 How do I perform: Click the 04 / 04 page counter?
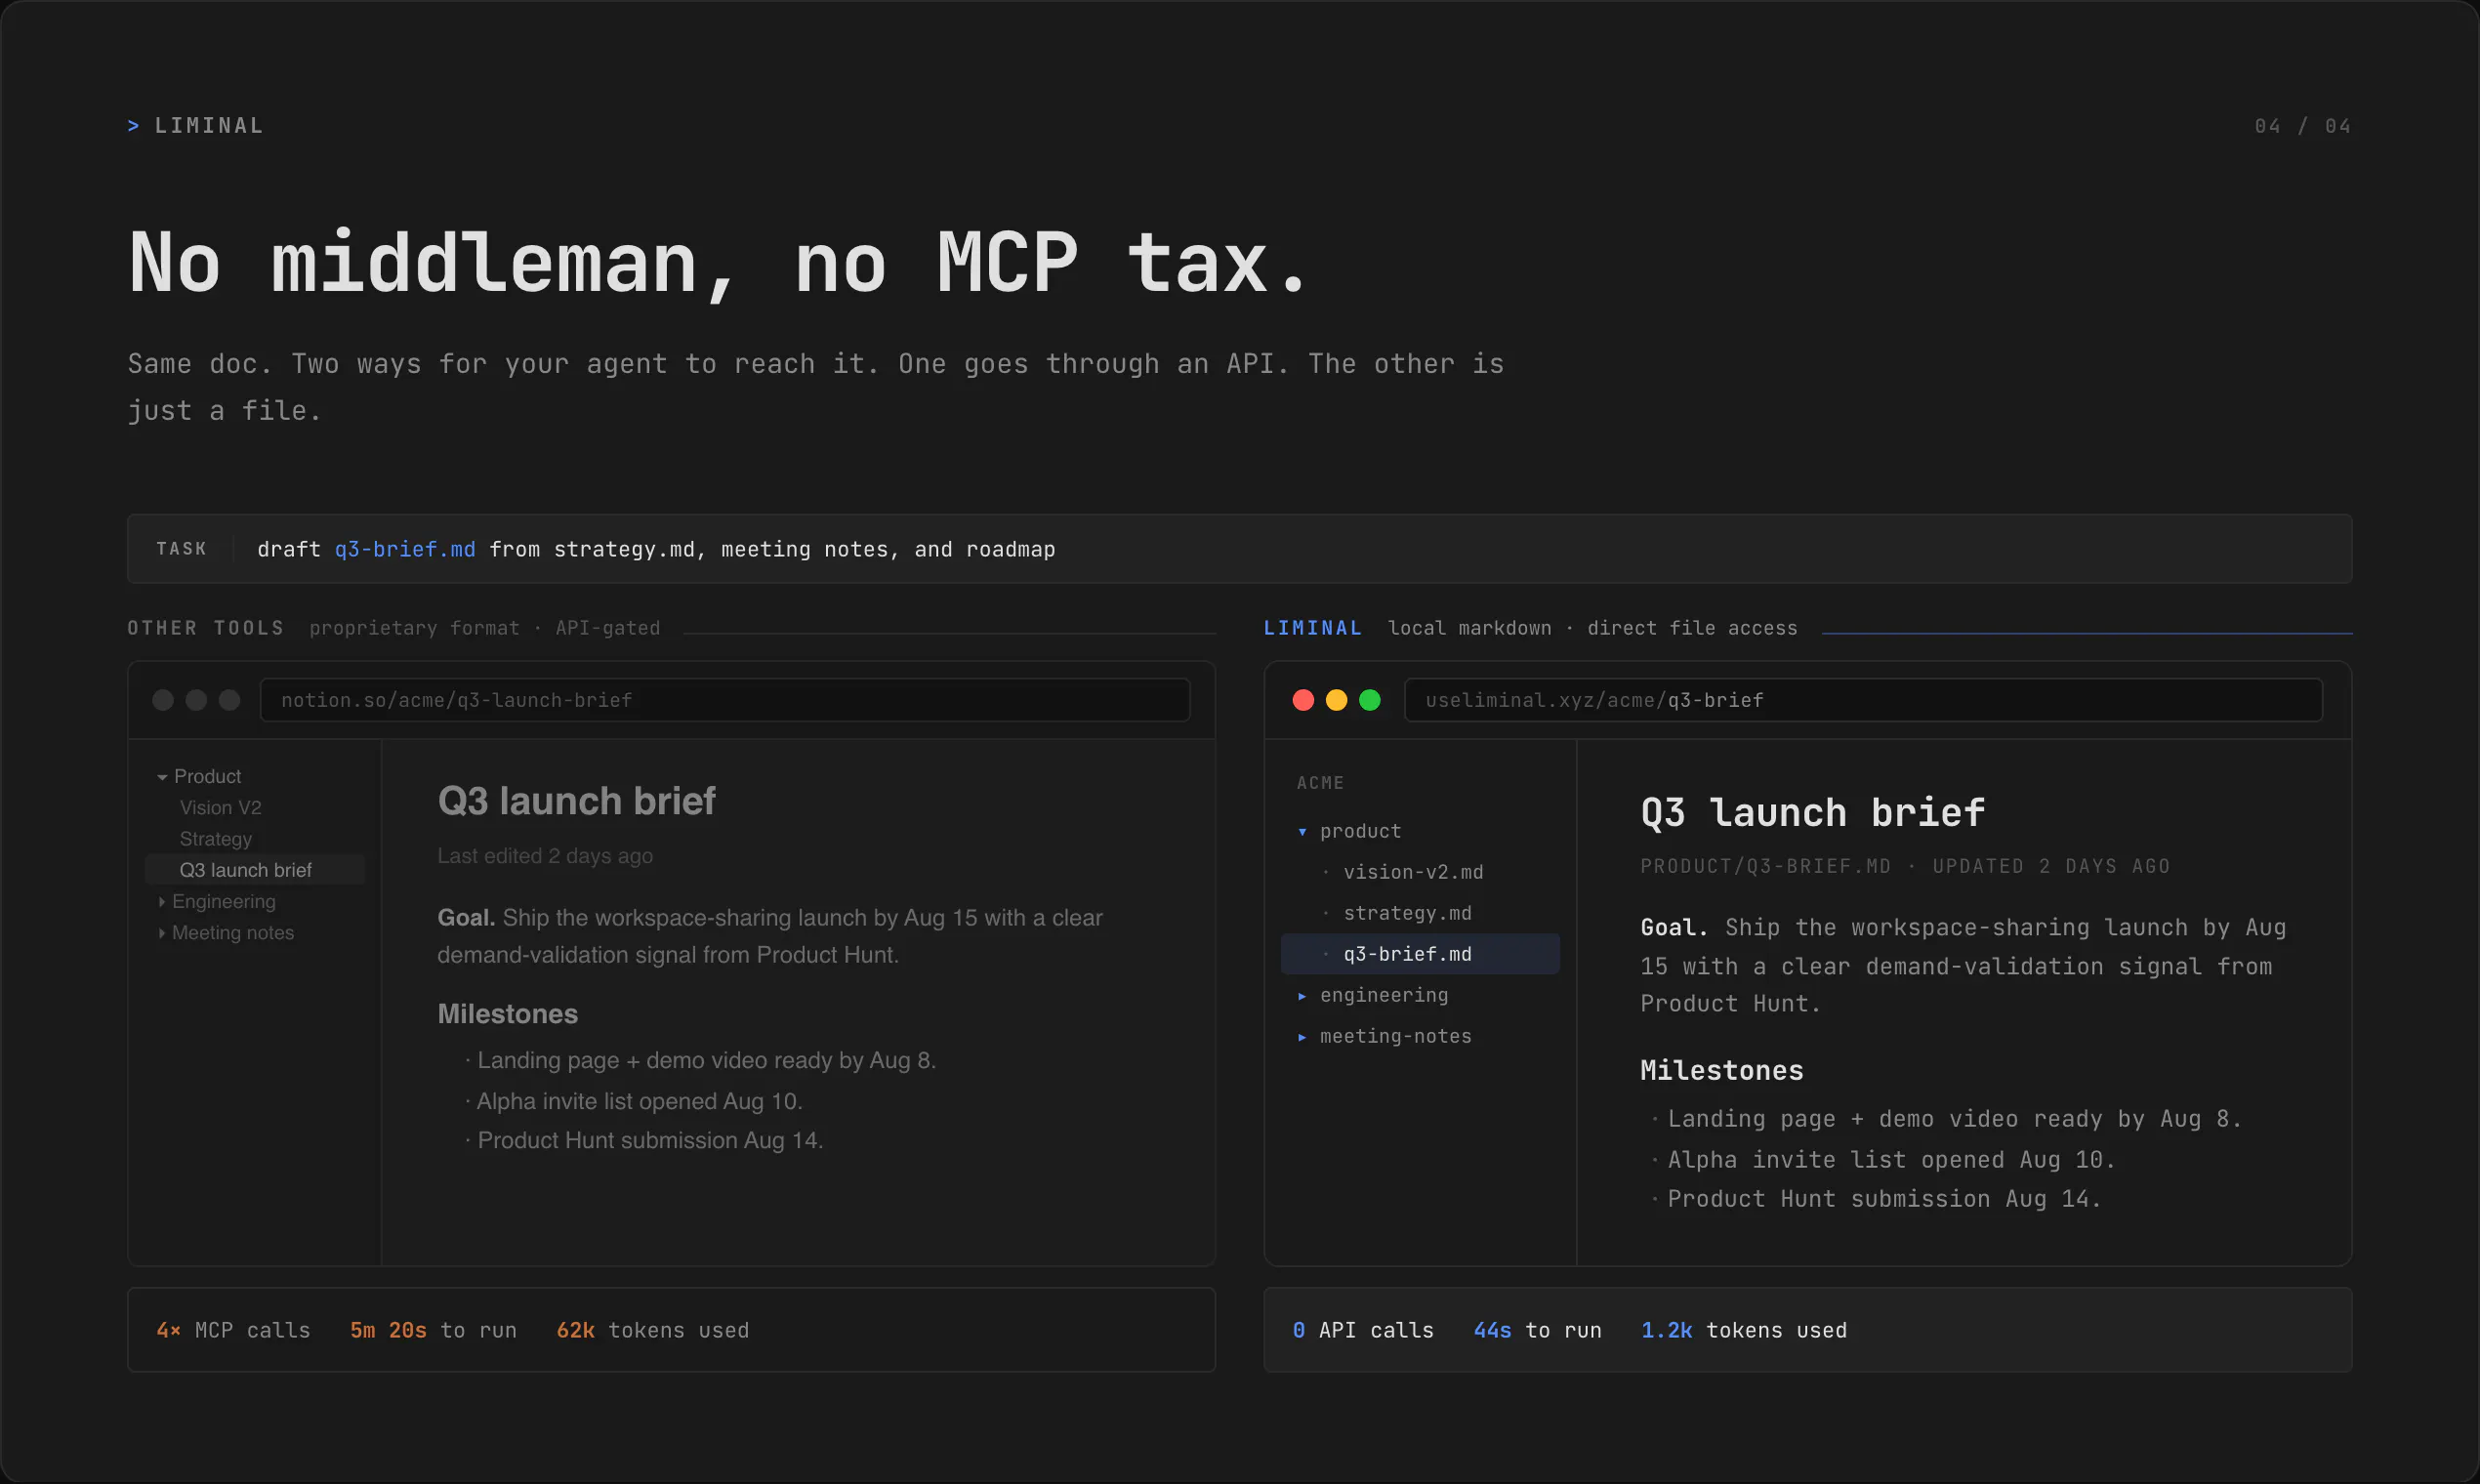coord(2302,126)
